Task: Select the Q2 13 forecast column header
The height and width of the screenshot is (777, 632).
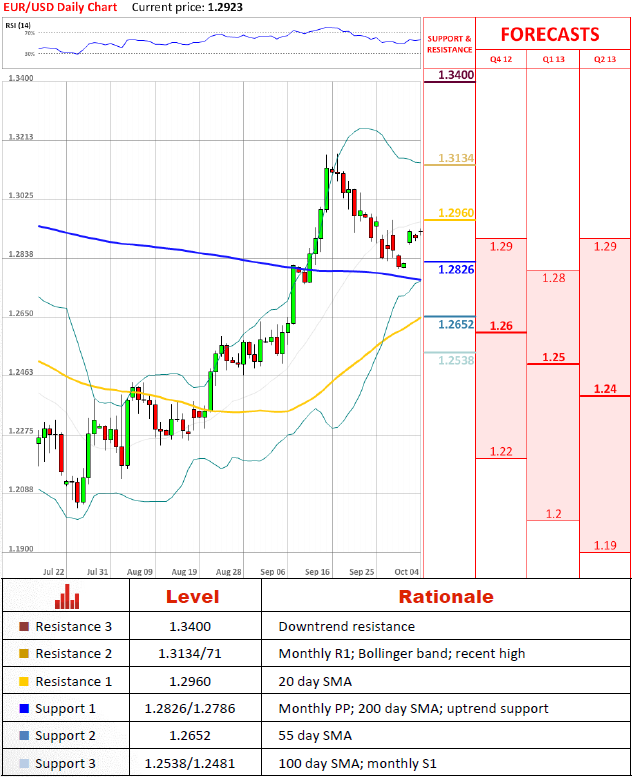Action: tap(605, 59)
